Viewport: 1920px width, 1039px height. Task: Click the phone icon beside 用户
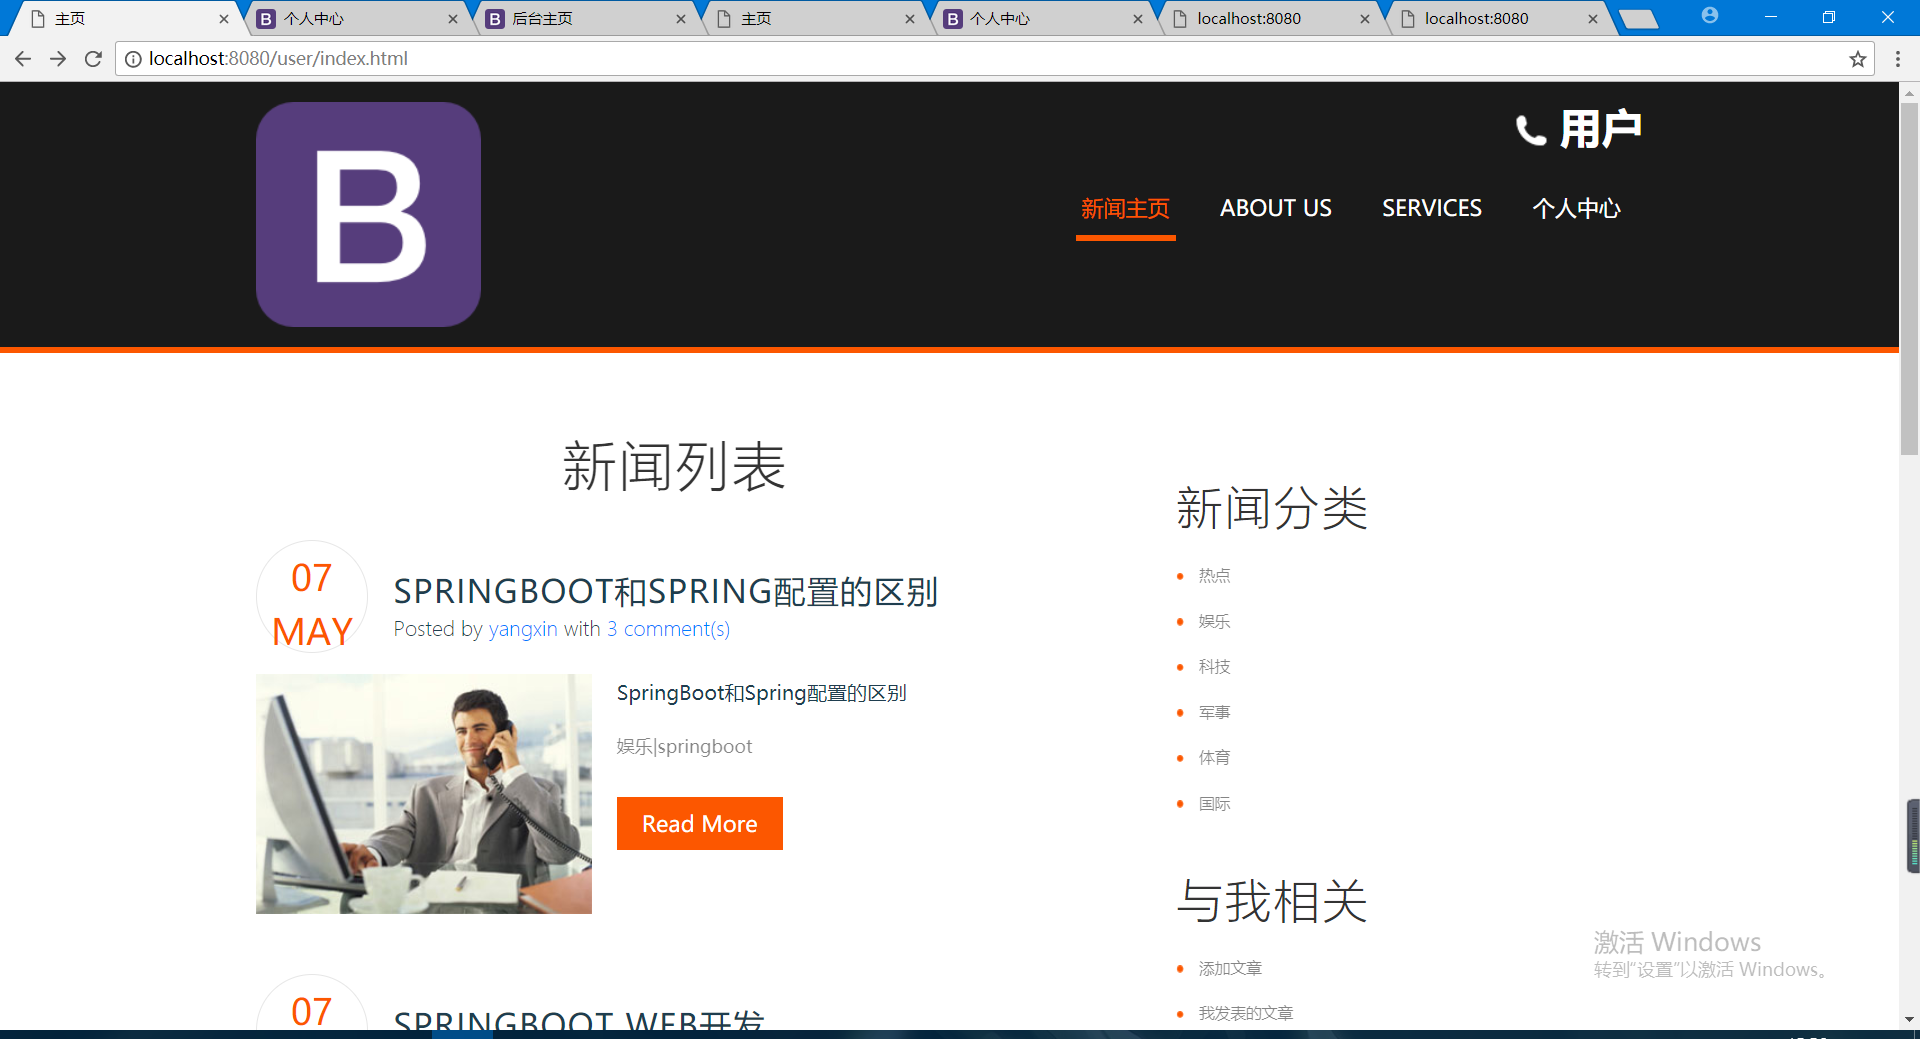(1530, 130)
